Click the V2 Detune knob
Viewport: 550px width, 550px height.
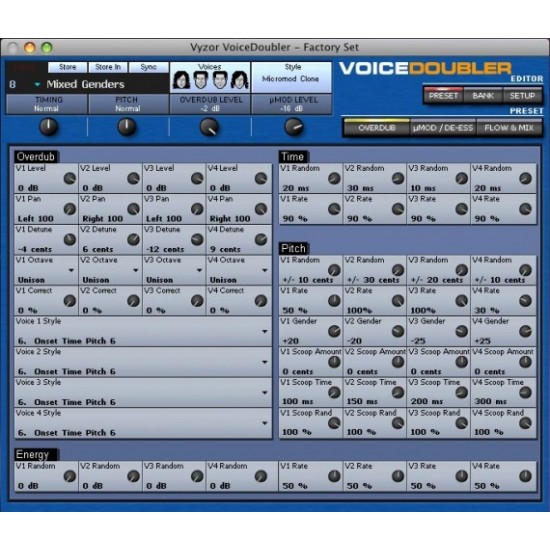[x=133, y=240]
